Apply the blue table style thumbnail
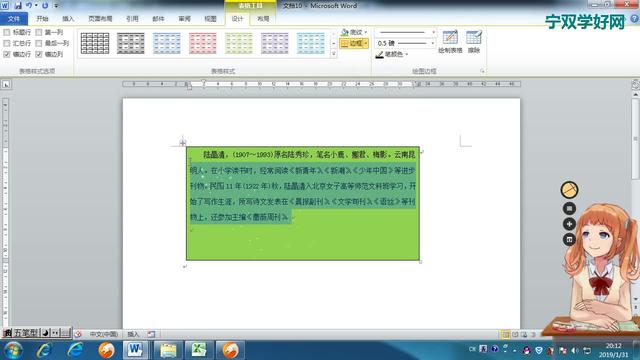The image size is (640, 360). pyautogui.click(x=167, y=43)
